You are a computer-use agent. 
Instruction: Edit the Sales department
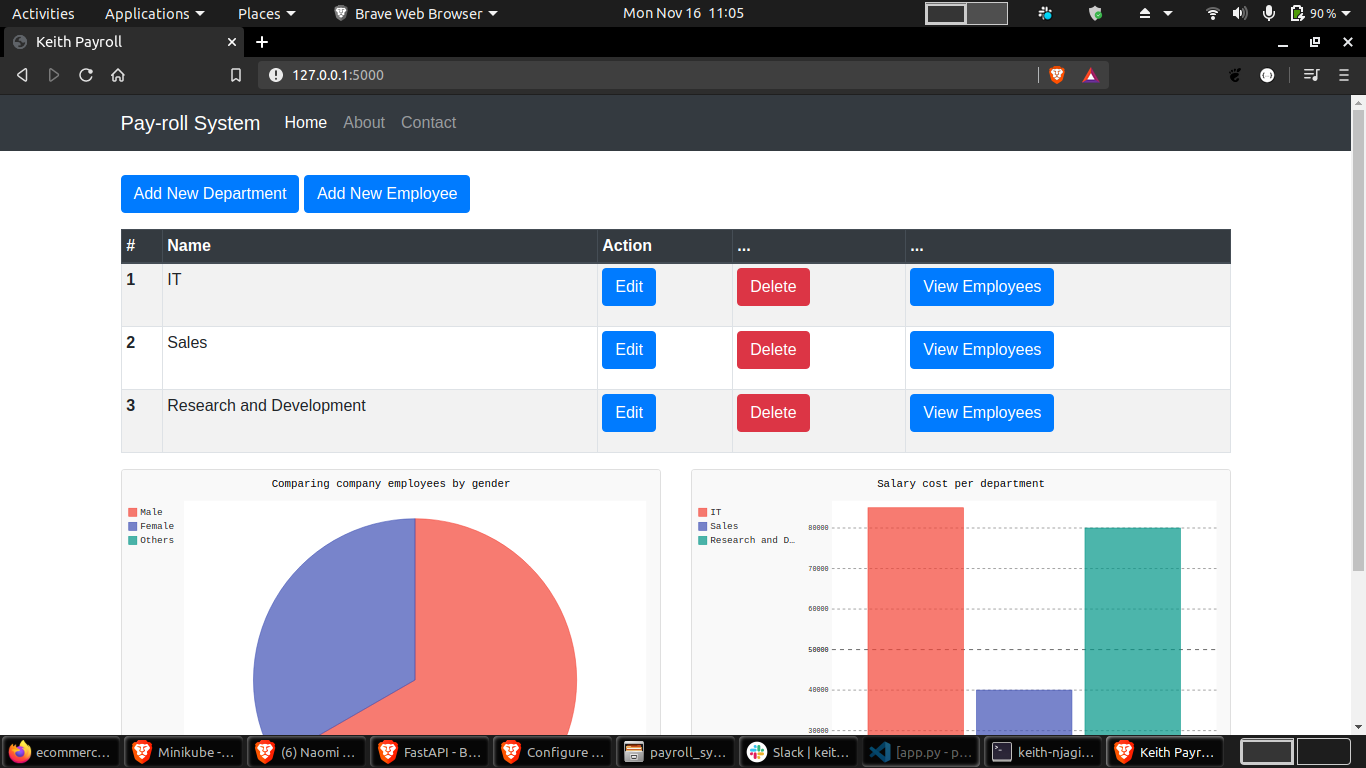click(629, 350)
